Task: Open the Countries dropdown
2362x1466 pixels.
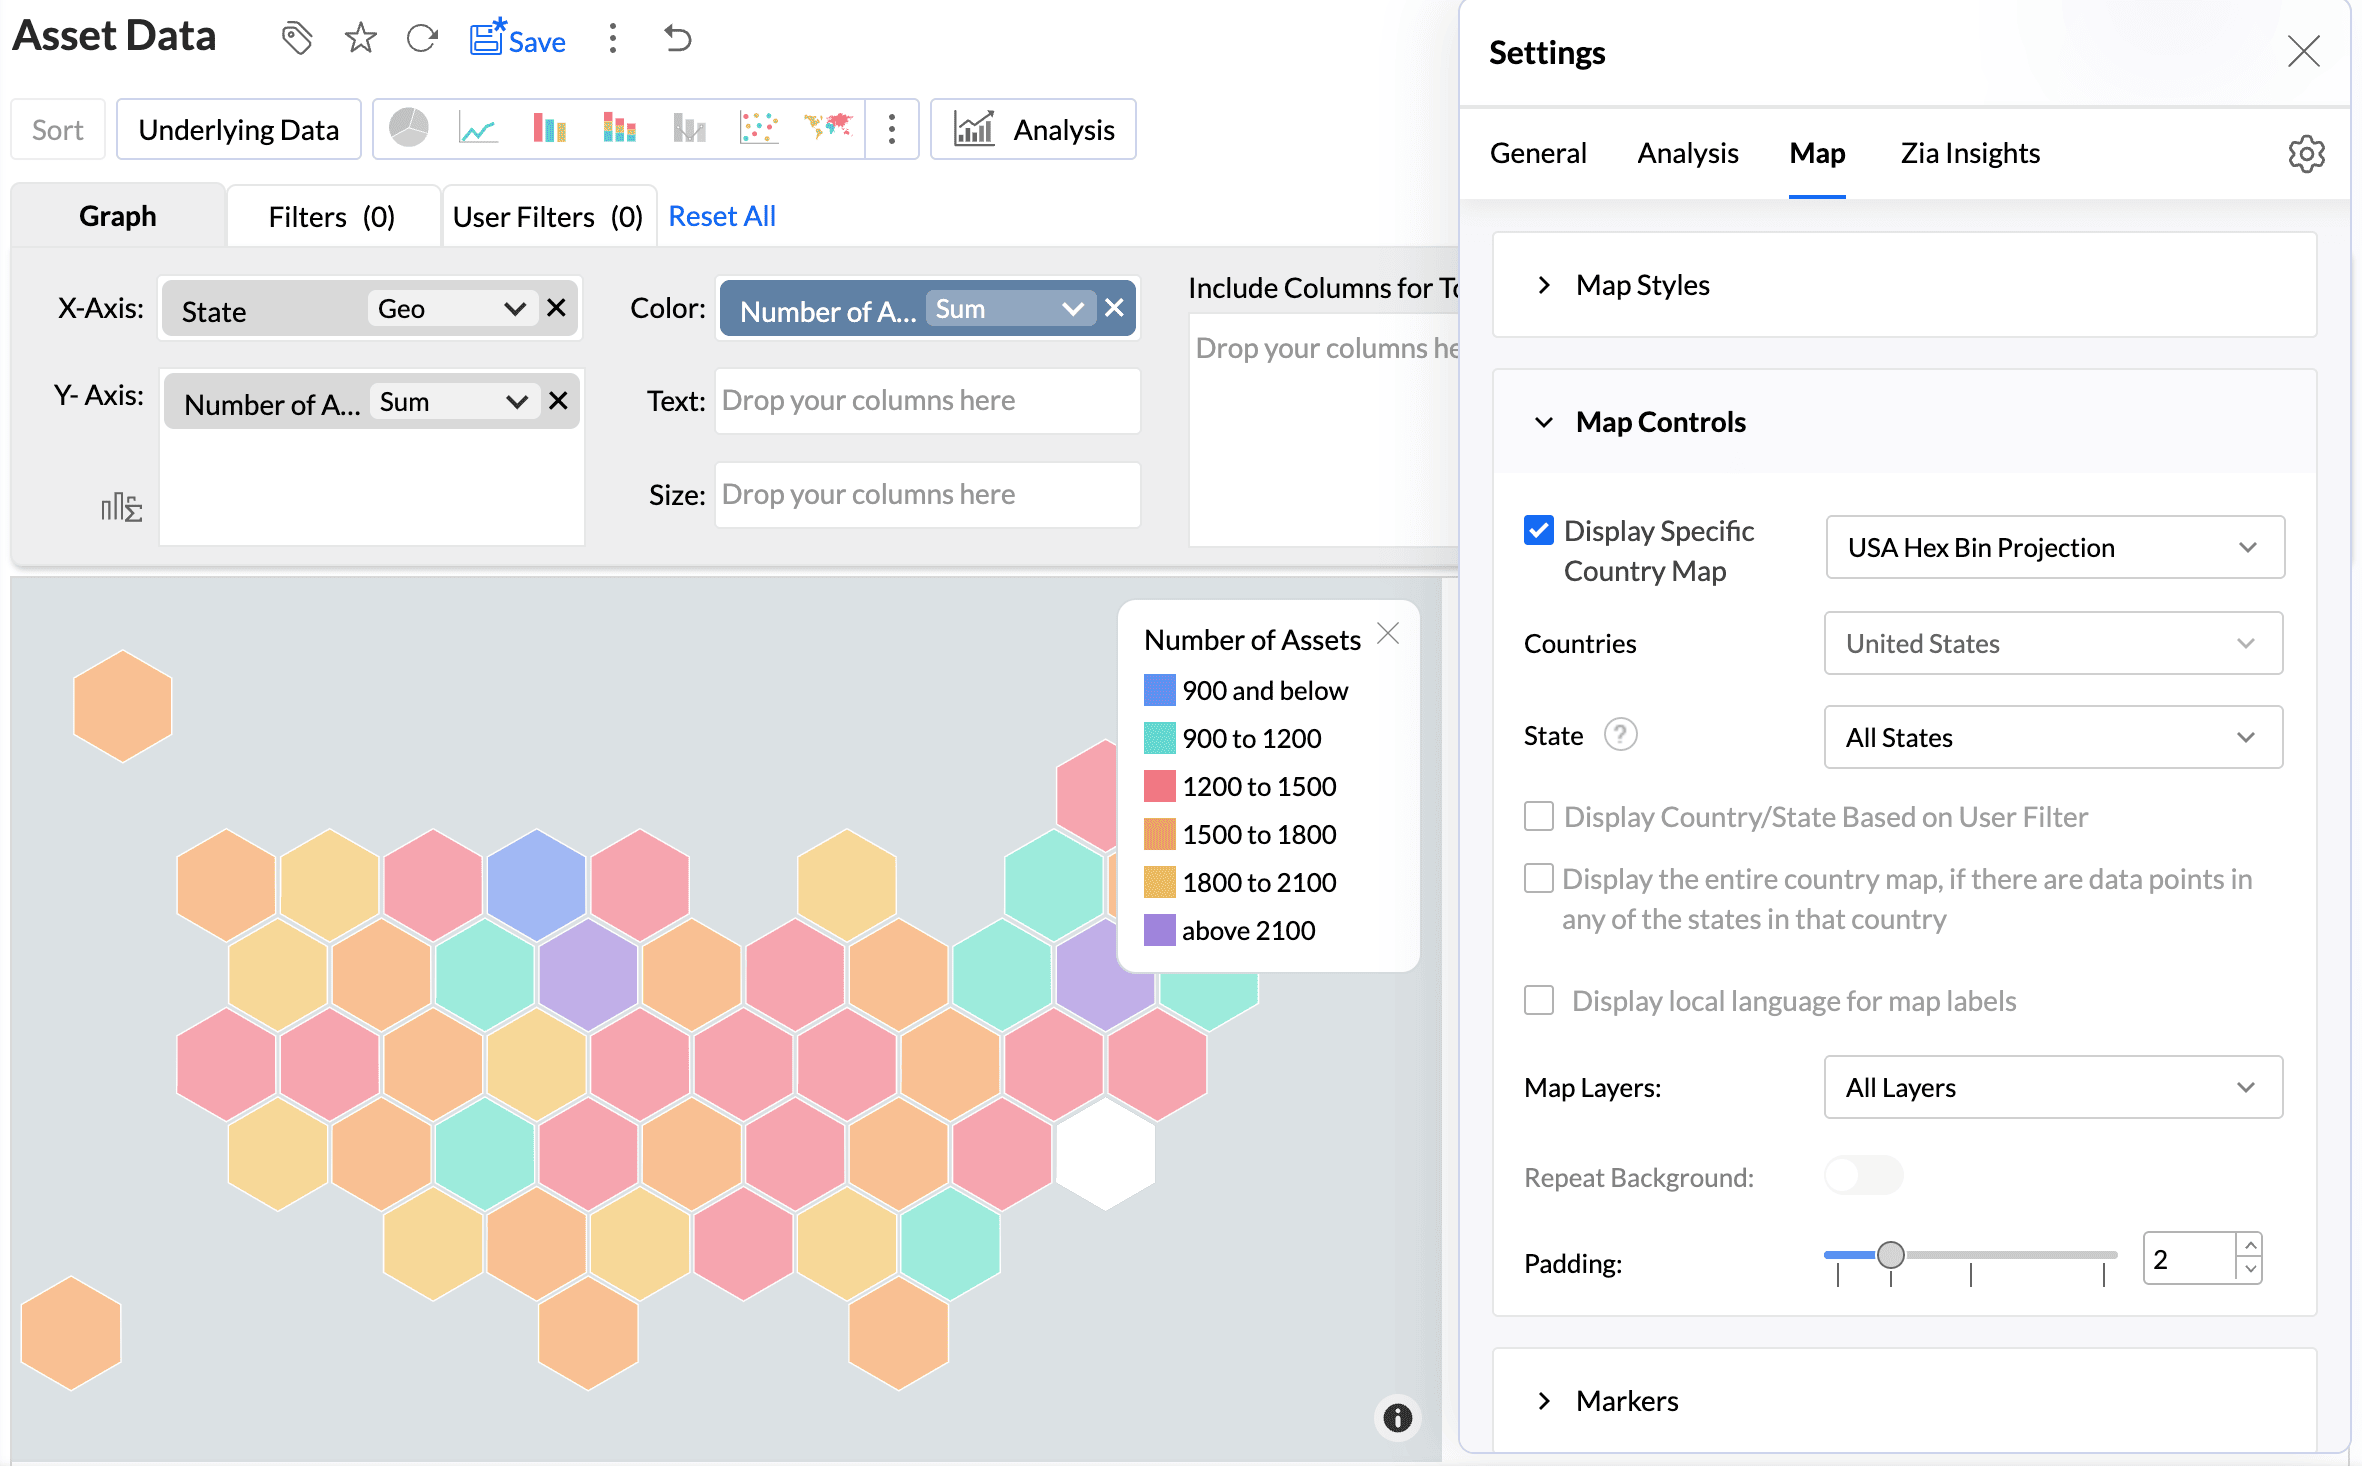Action: (x=2053, y=643)
